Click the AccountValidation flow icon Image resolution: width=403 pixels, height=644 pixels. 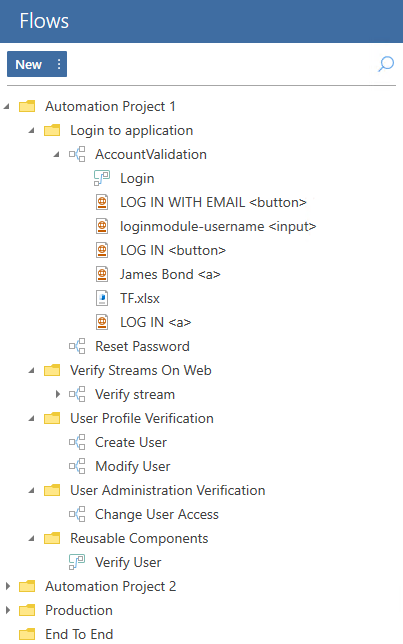77,154
